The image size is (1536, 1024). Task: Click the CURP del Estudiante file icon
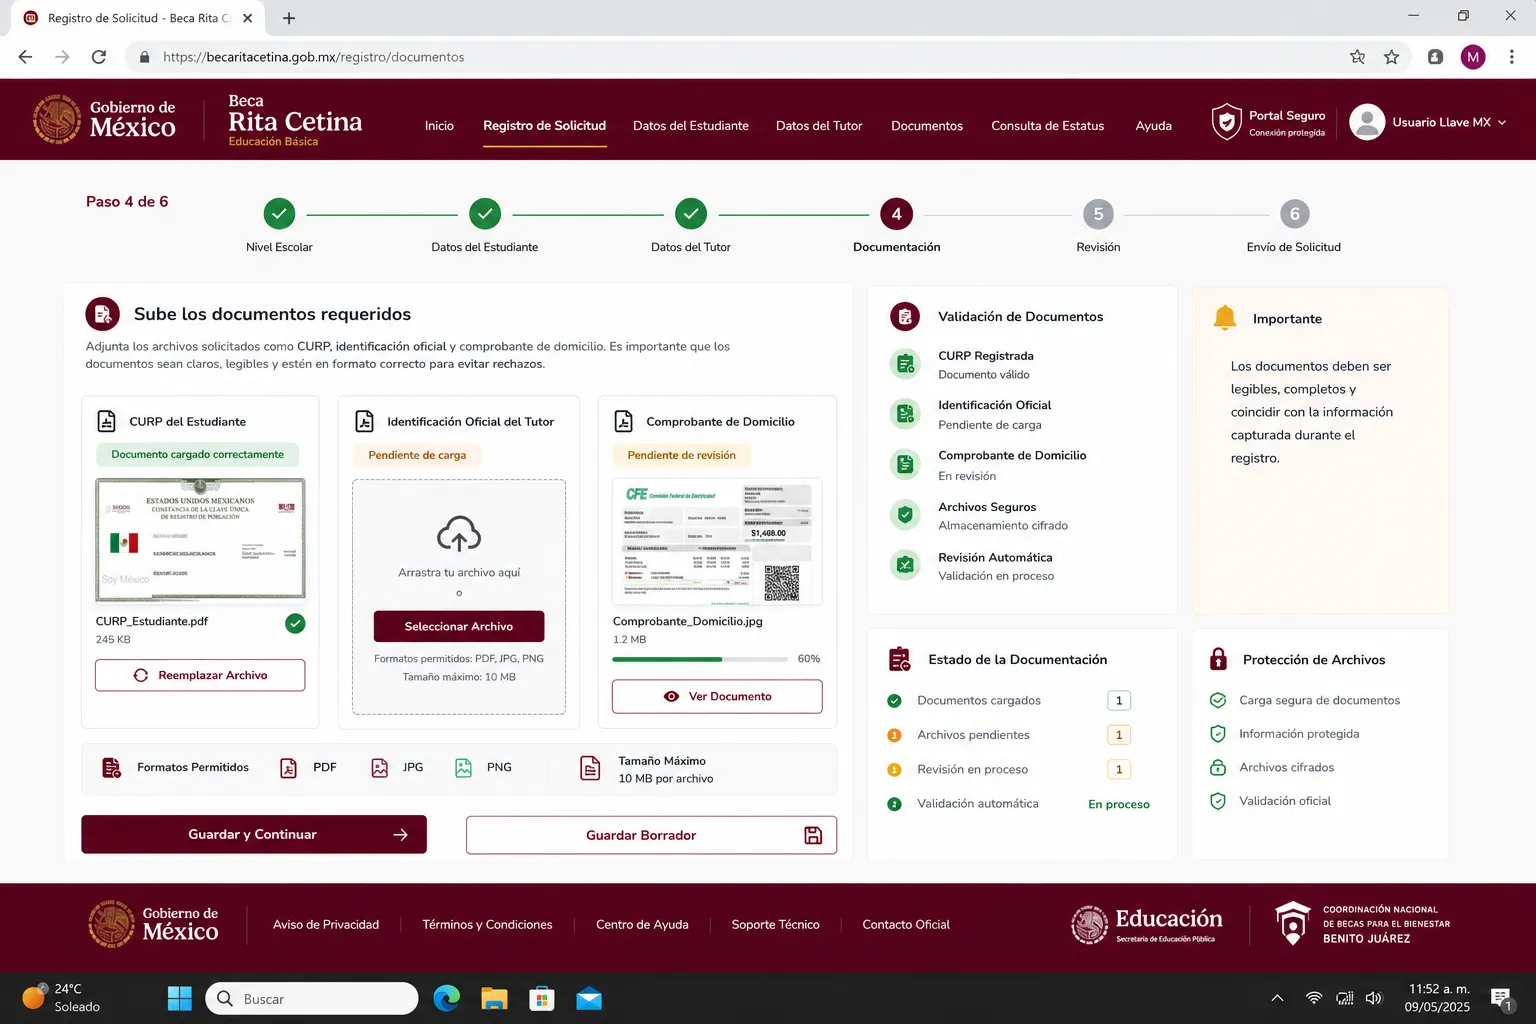tap(106, 421)
